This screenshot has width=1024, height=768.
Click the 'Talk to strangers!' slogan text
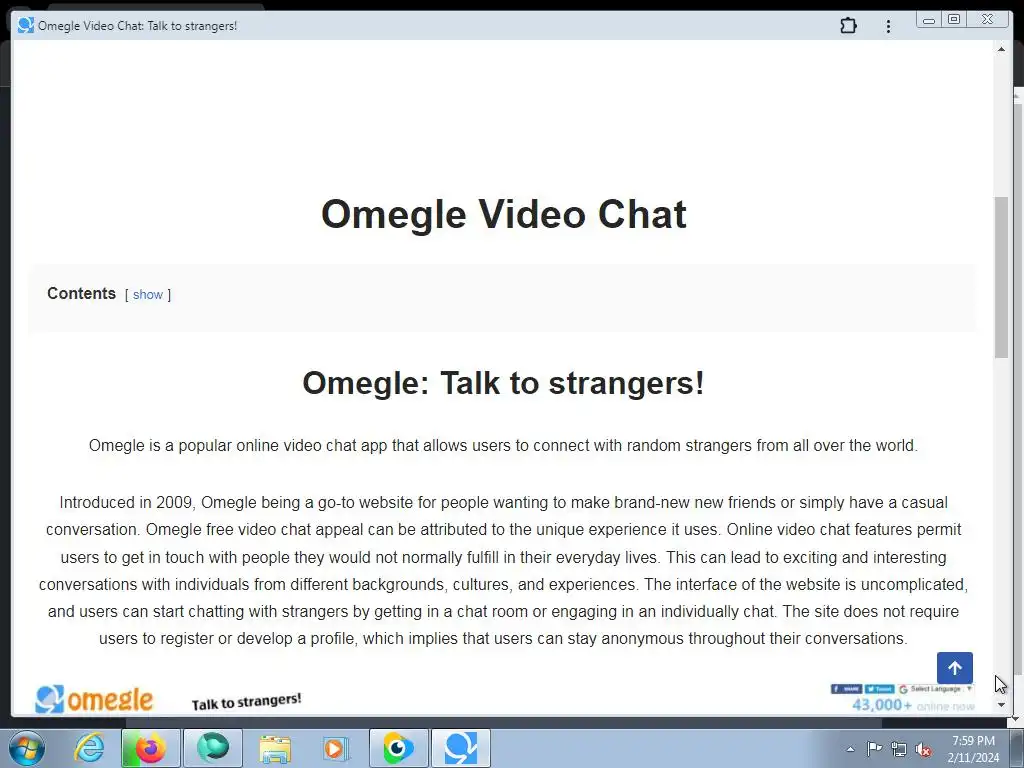tap(246, 701)
